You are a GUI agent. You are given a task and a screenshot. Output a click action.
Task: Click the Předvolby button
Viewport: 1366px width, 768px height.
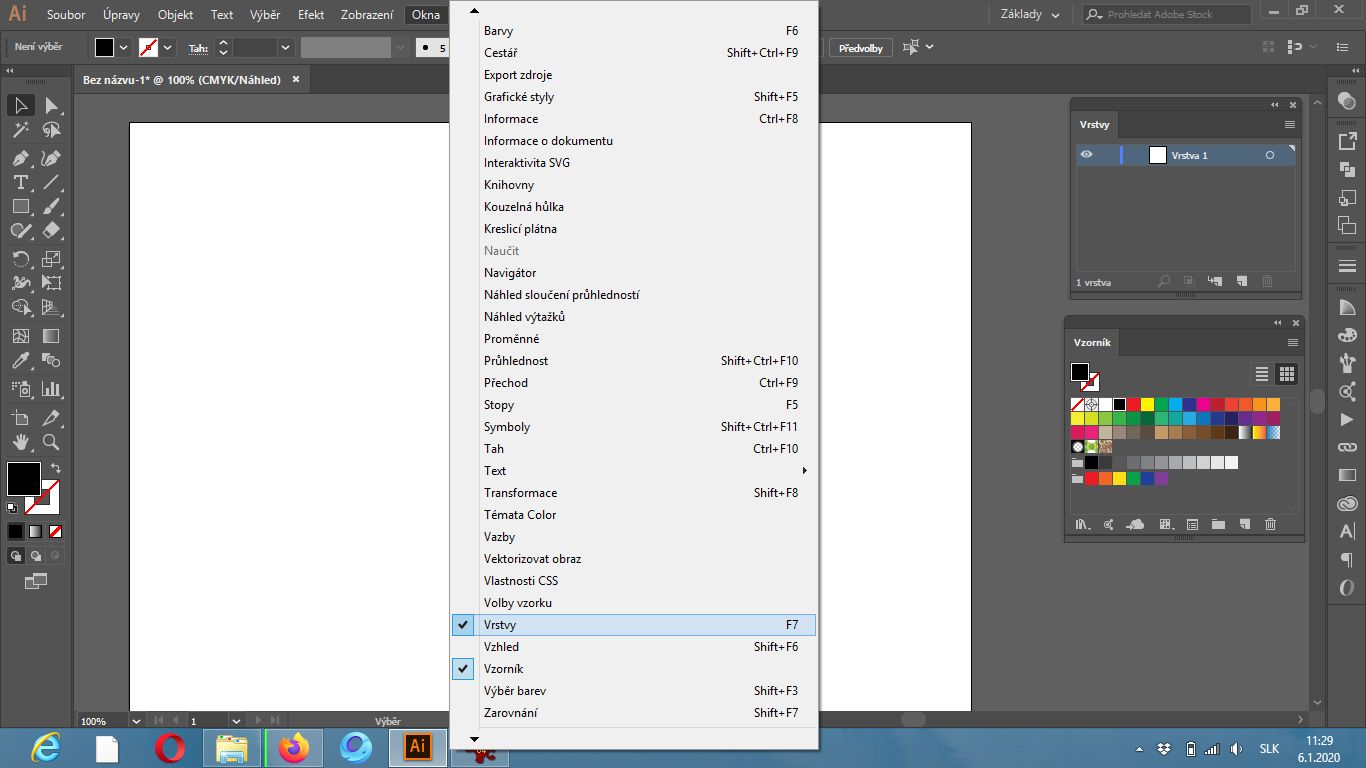pyautogui.click(x=860, y=48)
